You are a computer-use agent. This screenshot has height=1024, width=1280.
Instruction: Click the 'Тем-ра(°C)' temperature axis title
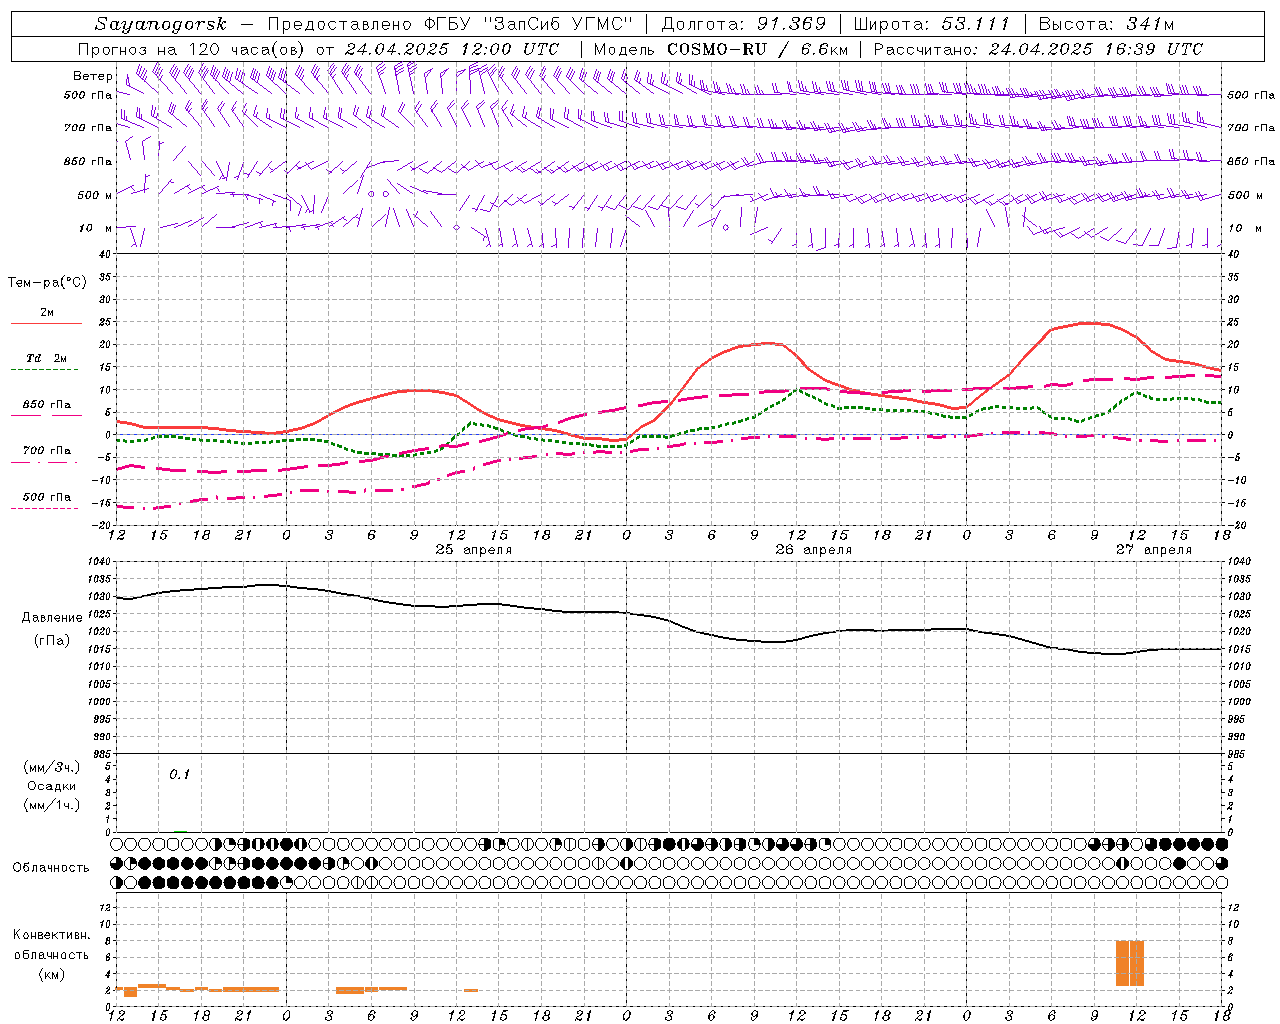click(47, 283)
